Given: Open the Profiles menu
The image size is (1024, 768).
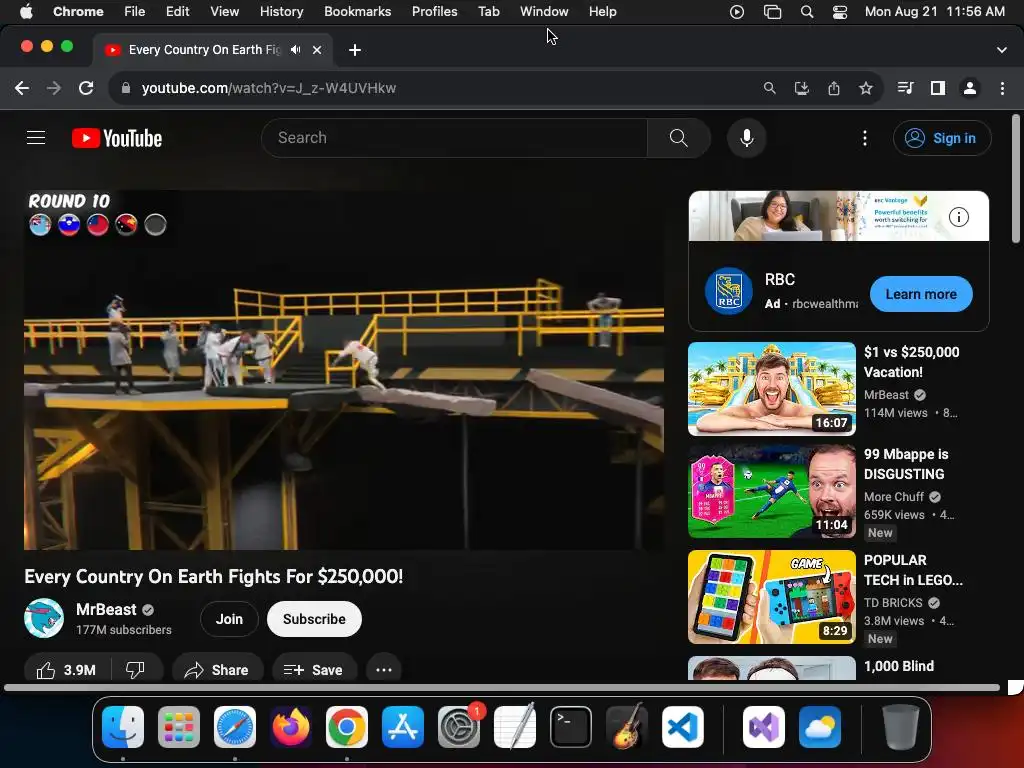Looking at the screenshot, I should pos(434,12).
